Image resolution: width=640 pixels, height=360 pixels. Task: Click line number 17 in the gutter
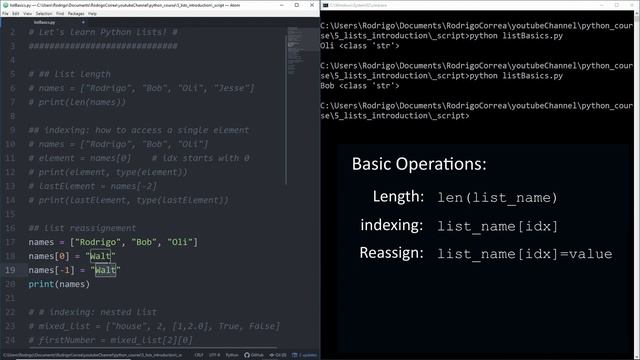(x=10, y=242)
